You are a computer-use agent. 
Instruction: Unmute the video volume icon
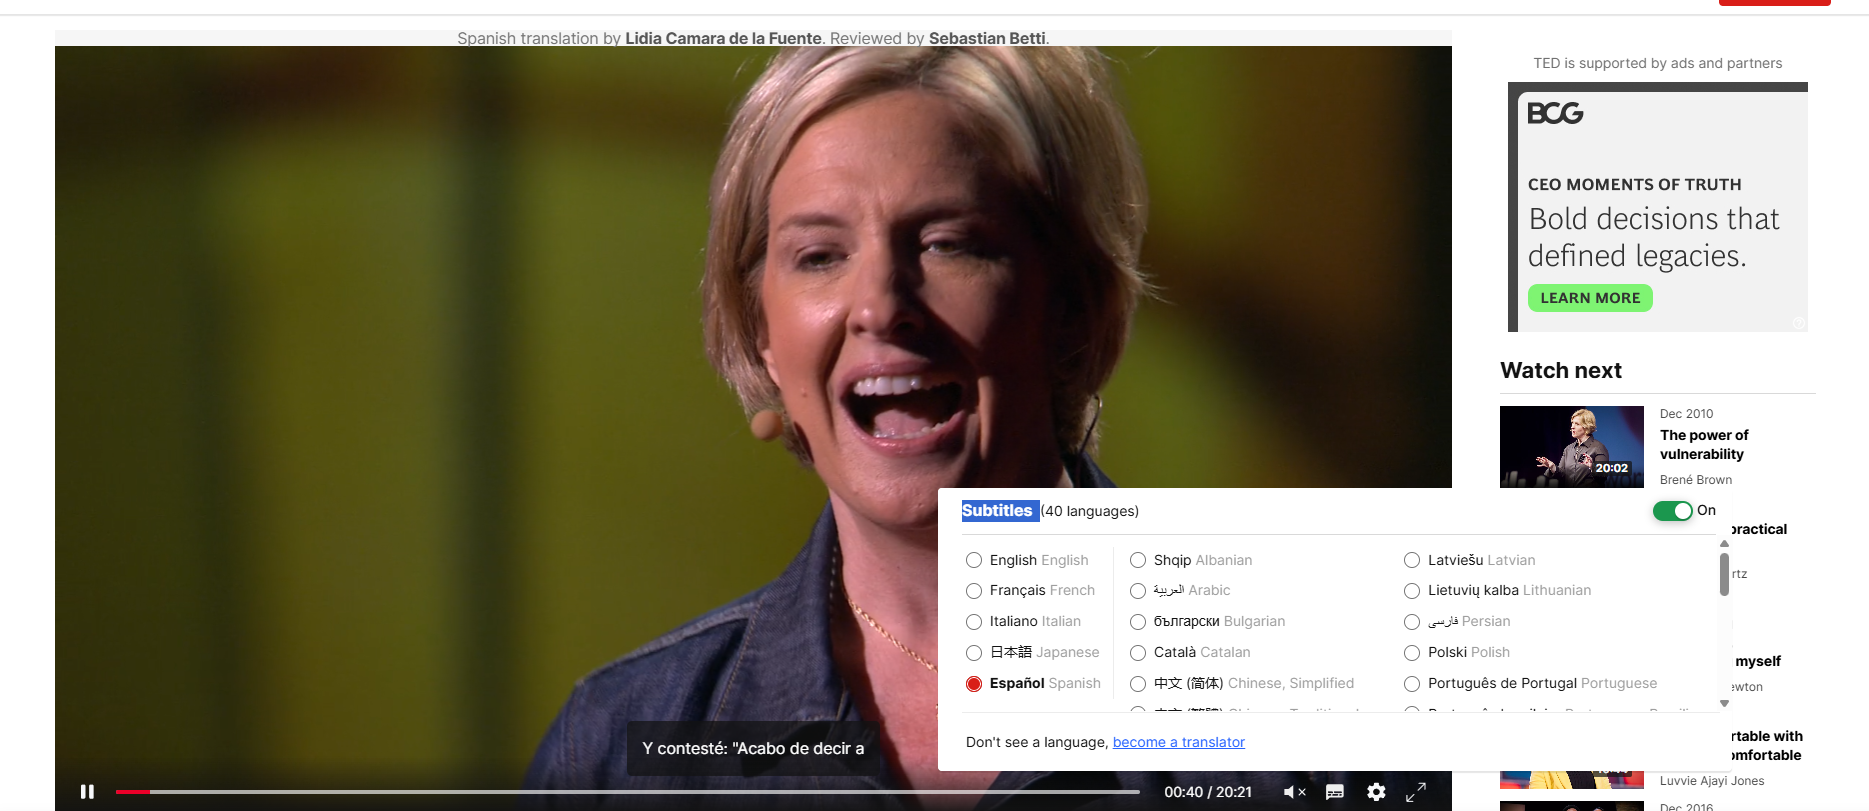[1294, 792]
